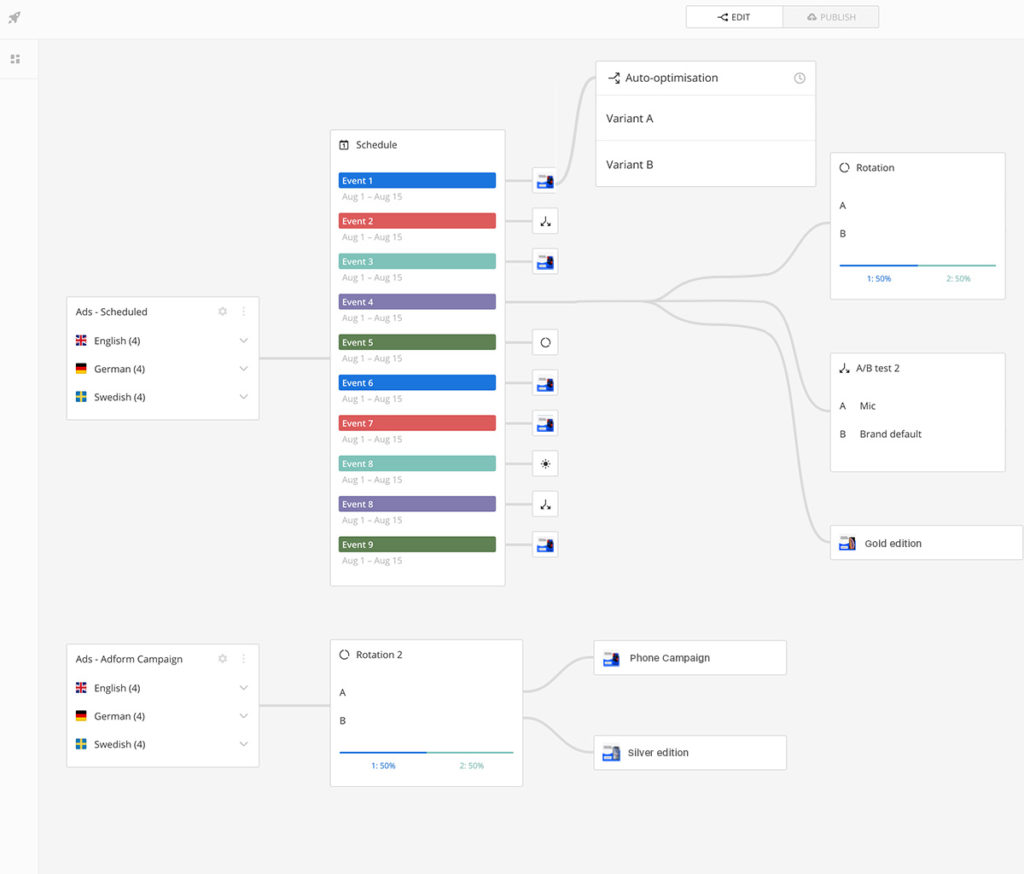
Task: Select the blue Event 1 bar
Action: tap(417, 180)
